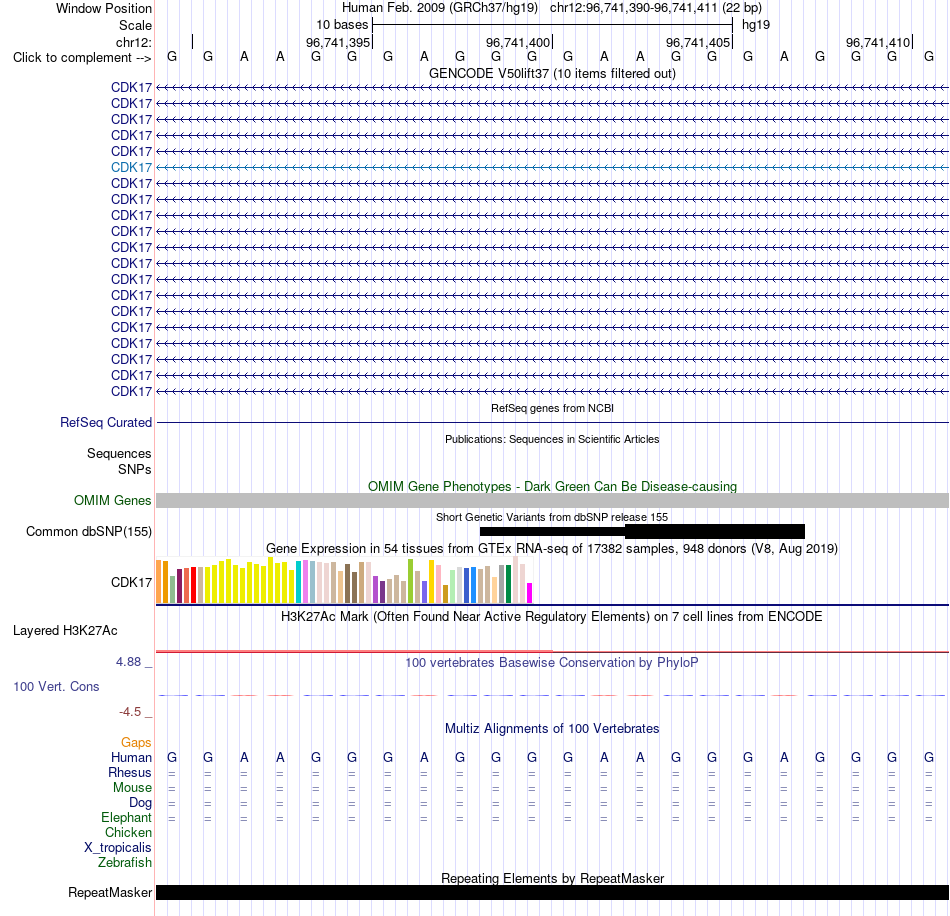Click the Chicken species label
Screen dimensions: 950x916
tap(128, 832)
